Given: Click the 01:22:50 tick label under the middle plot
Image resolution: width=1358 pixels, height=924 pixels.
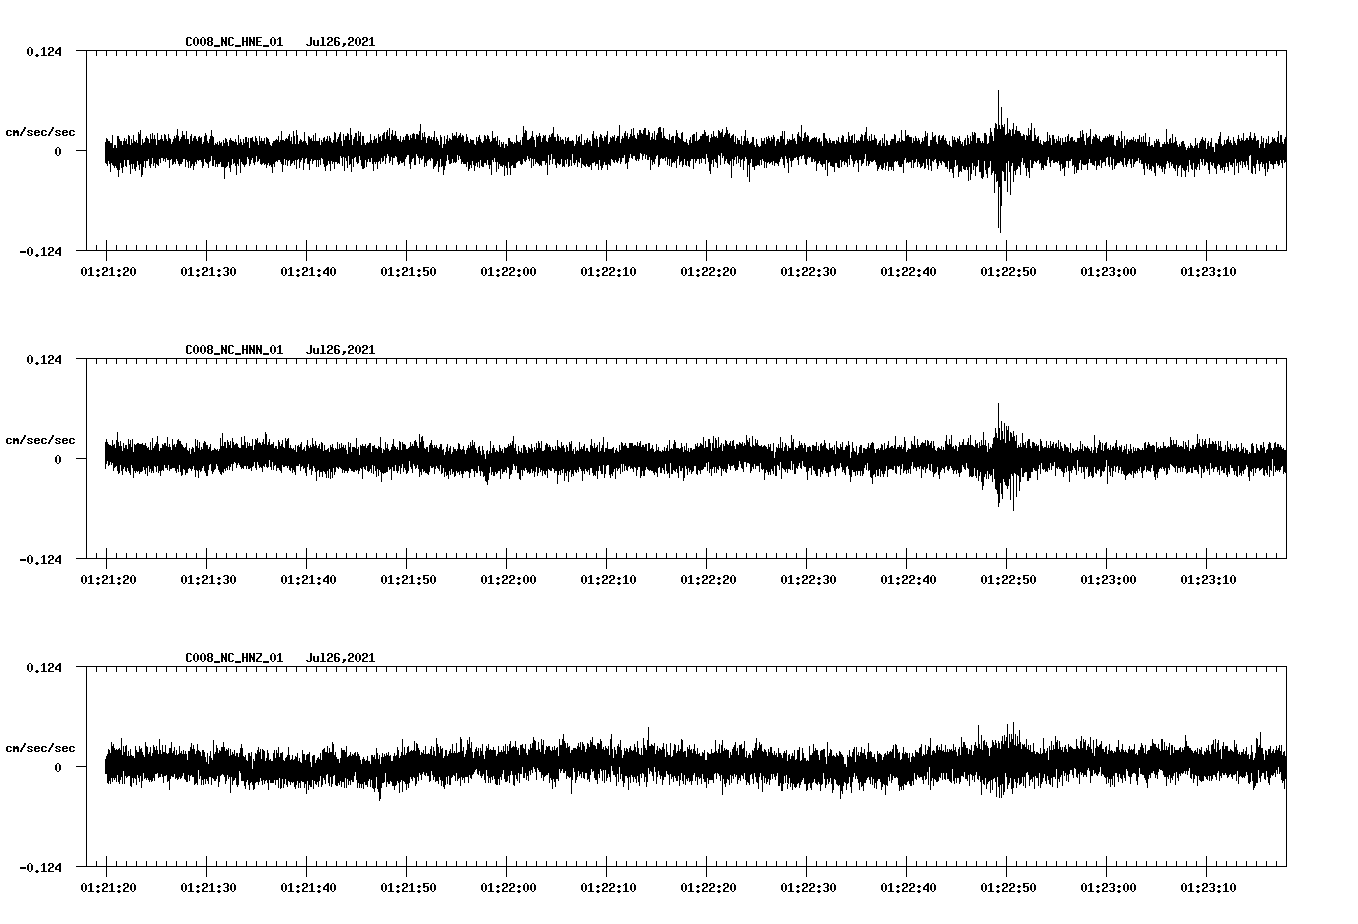Looking at the screenshot, I should pyautogui.click(x=1008, y=578).
